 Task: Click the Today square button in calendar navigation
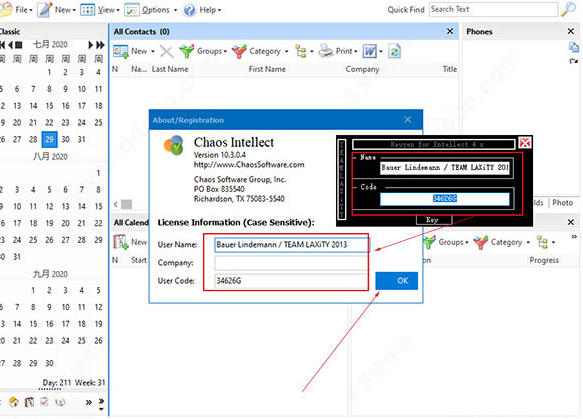coord(19,45)
